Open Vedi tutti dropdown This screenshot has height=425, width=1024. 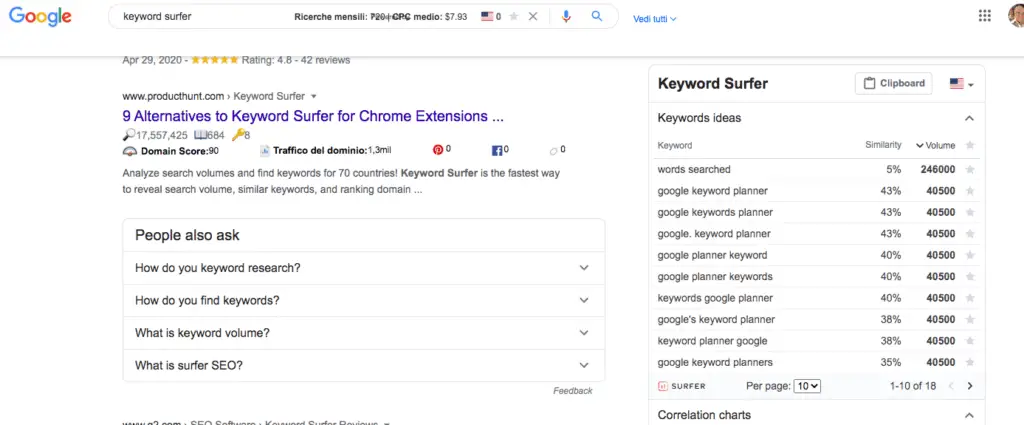655,19
